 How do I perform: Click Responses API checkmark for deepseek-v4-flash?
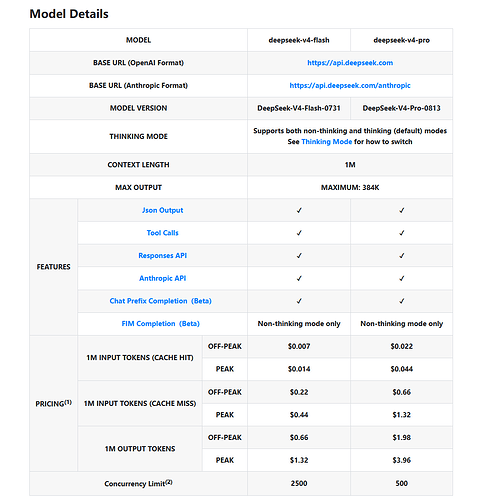(x=299, y=256)
